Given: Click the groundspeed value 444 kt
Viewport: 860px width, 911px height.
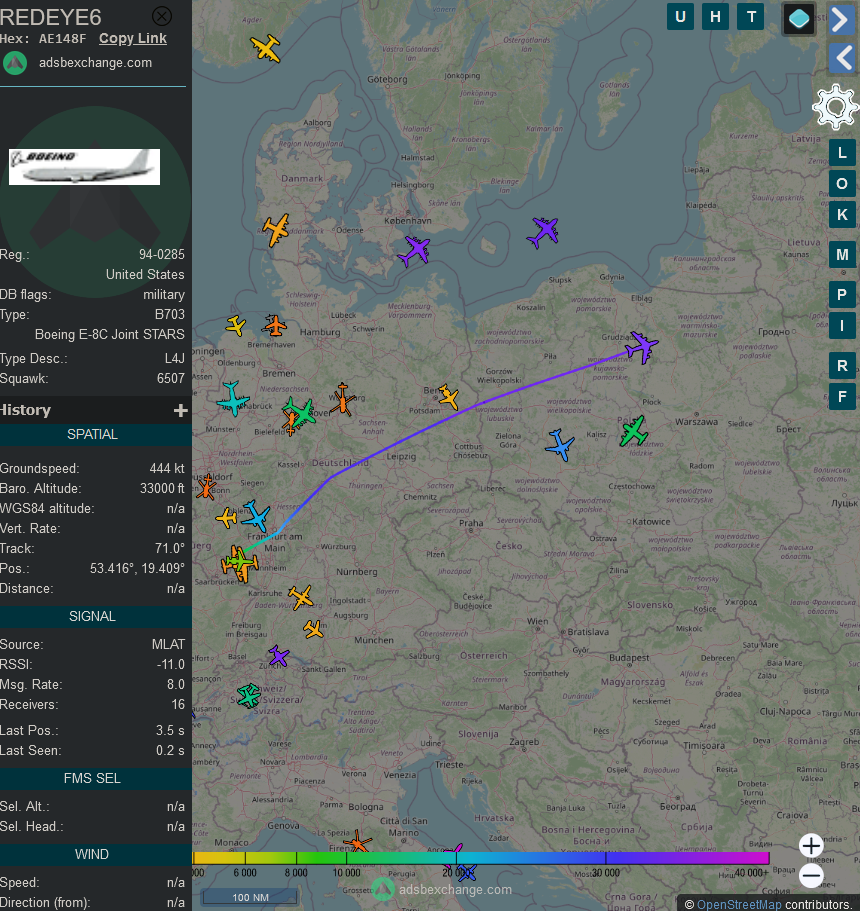Looking at the screenshot, I should (x=167, y=468).
